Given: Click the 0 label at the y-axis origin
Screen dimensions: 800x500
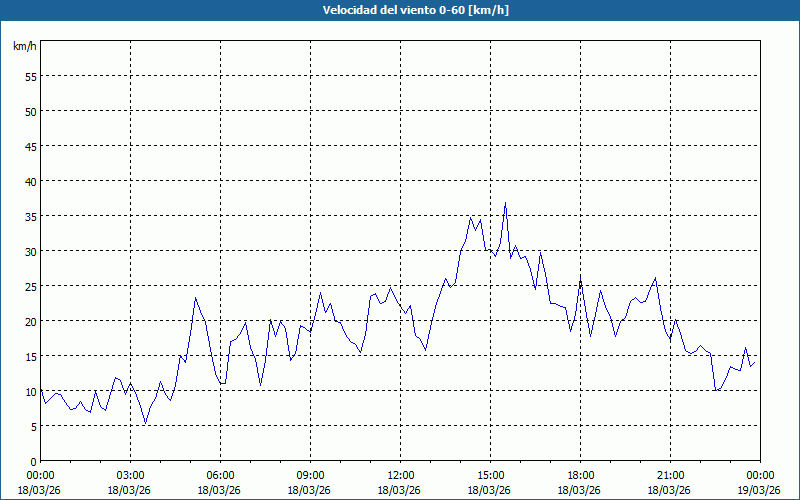Looking at the screenshot, I should click(33, 461).
